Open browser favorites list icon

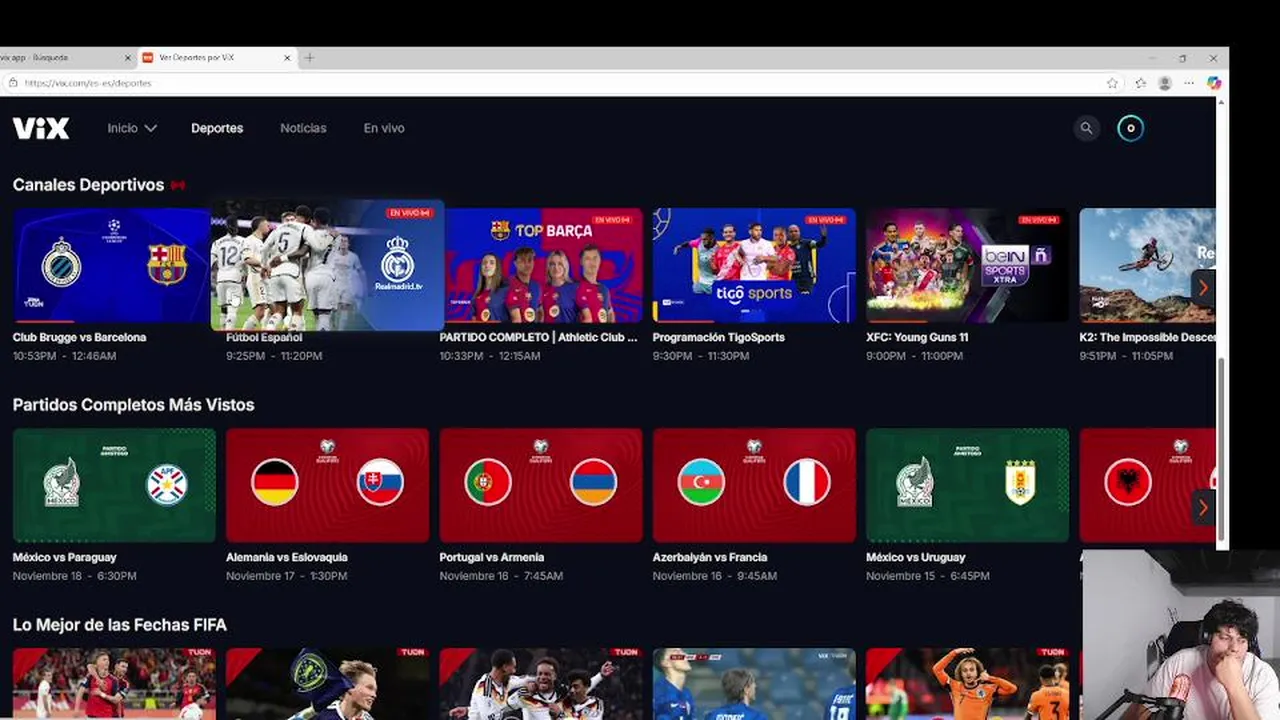(x=1140, y=83)
